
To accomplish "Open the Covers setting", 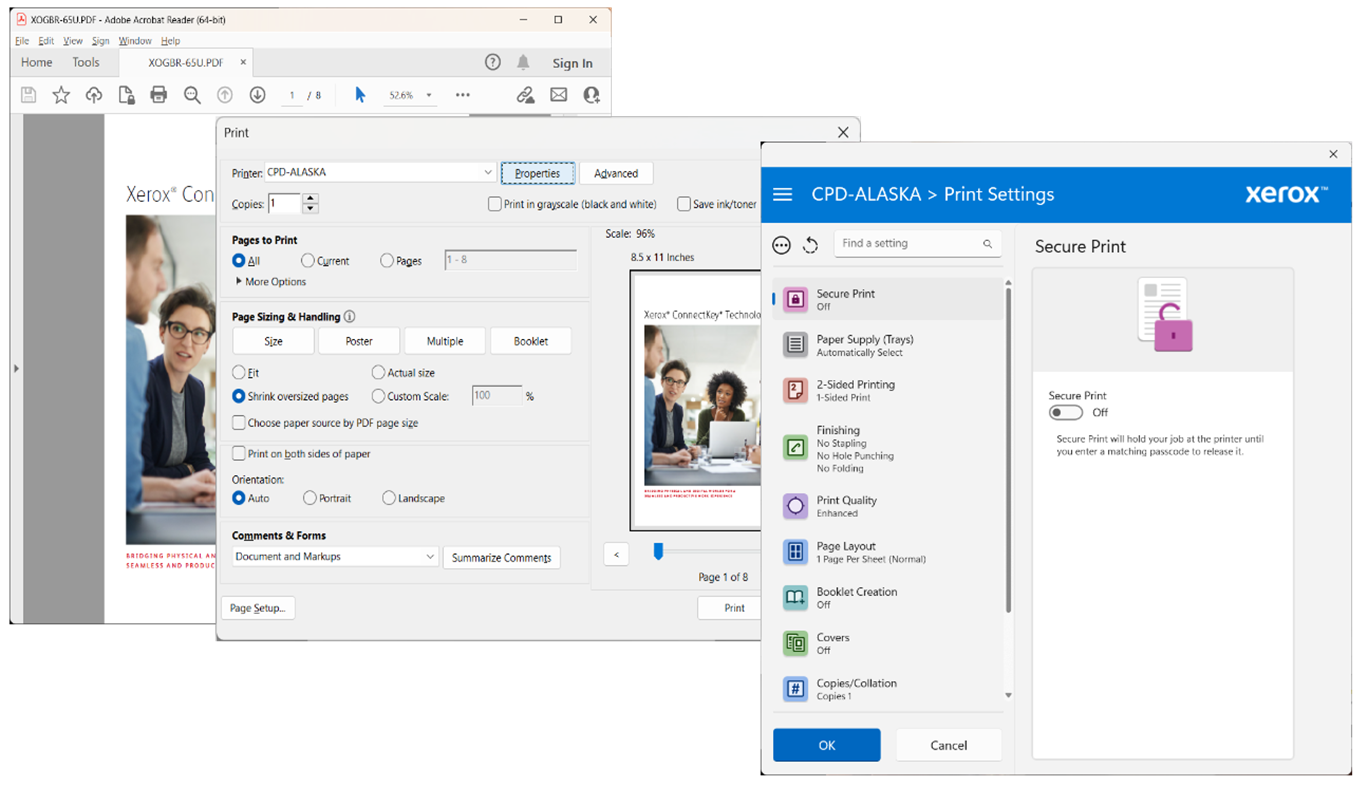I will click(888, 643).
